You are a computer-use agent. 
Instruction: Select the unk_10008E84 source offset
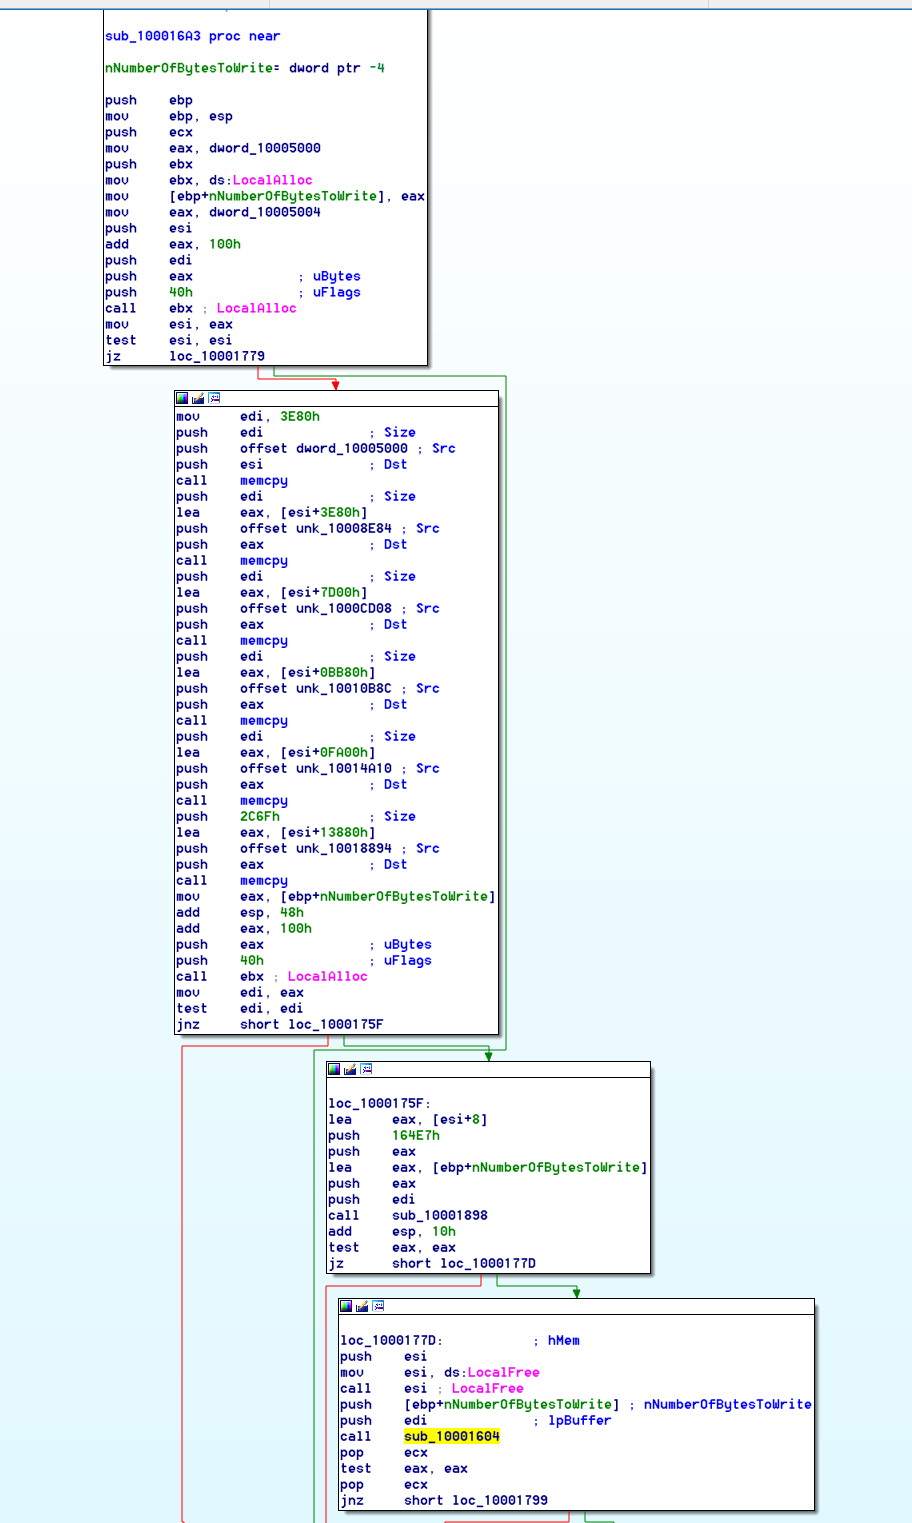pyautogui.click(x=343, y=528)
